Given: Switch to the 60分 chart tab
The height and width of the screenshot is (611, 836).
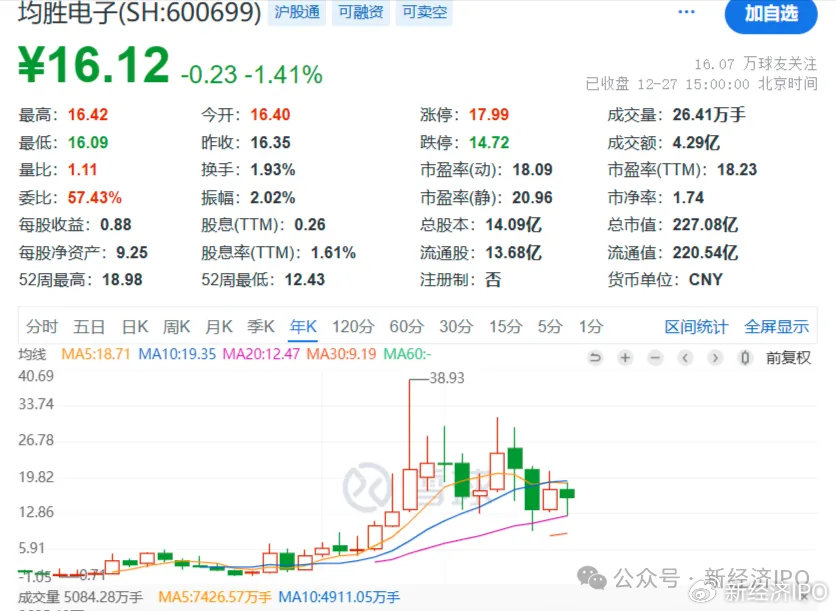Looking at the screenshot, I should point(406,326).
